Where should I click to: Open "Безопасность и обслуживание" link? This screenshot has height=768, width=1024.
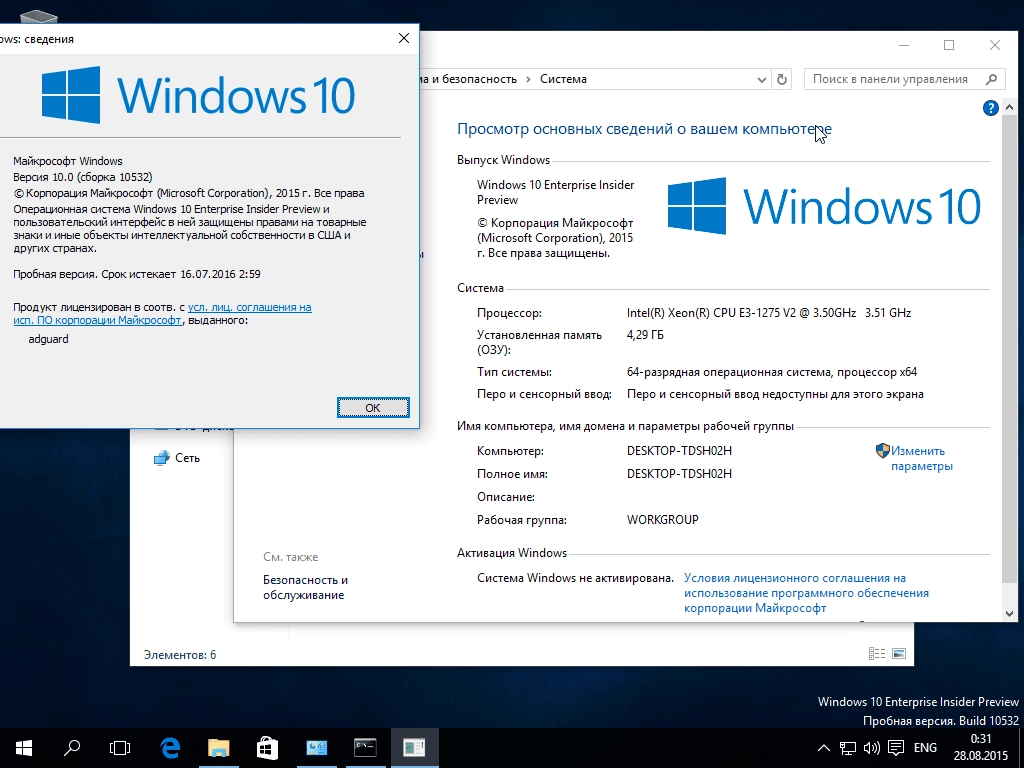305,587
